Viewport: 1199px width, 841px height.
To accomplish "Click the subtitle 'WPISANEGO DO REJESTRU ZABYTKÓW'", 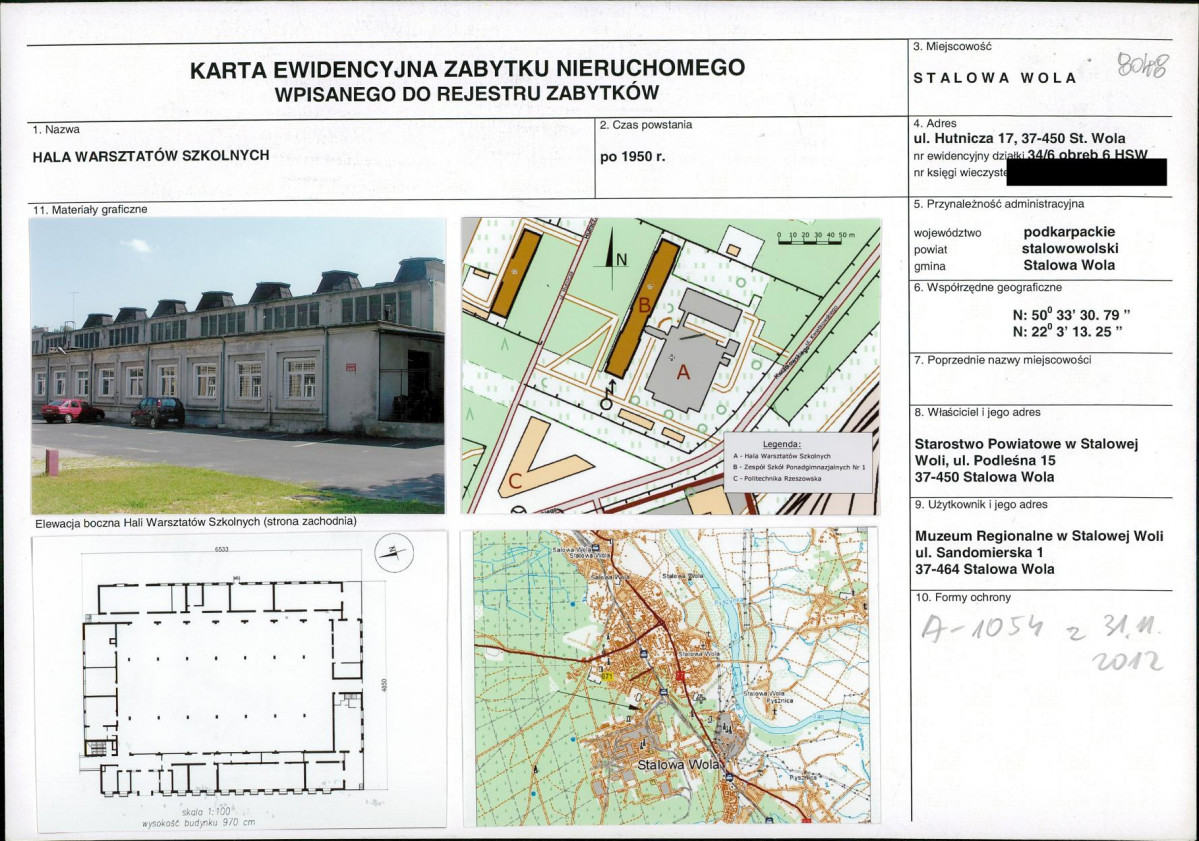I will tap(466, 94).
